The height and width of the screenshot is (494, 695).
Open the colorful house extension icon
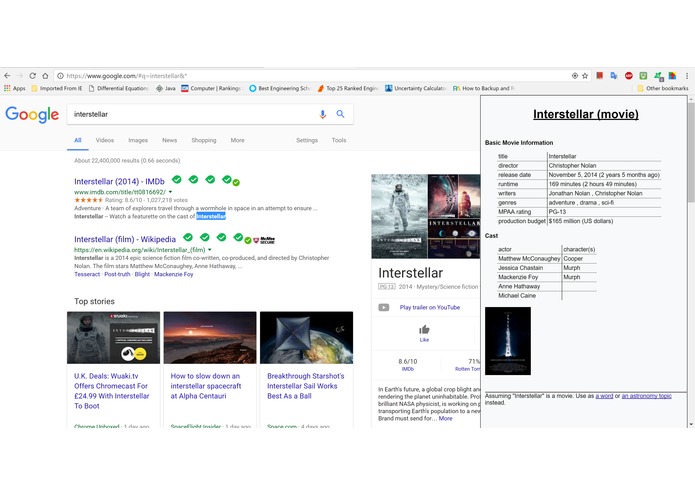click(x=672, y=76)
